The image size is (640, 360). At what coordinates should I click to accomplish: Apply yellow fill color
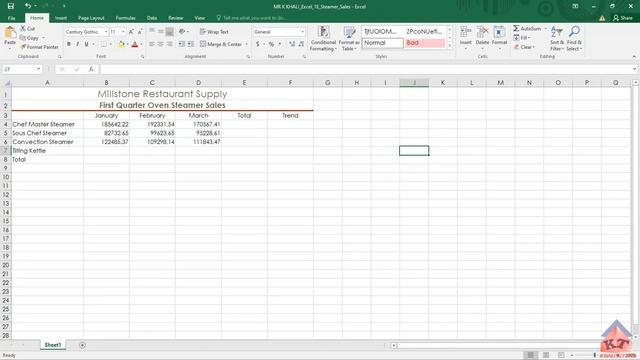tap(121, 44)
